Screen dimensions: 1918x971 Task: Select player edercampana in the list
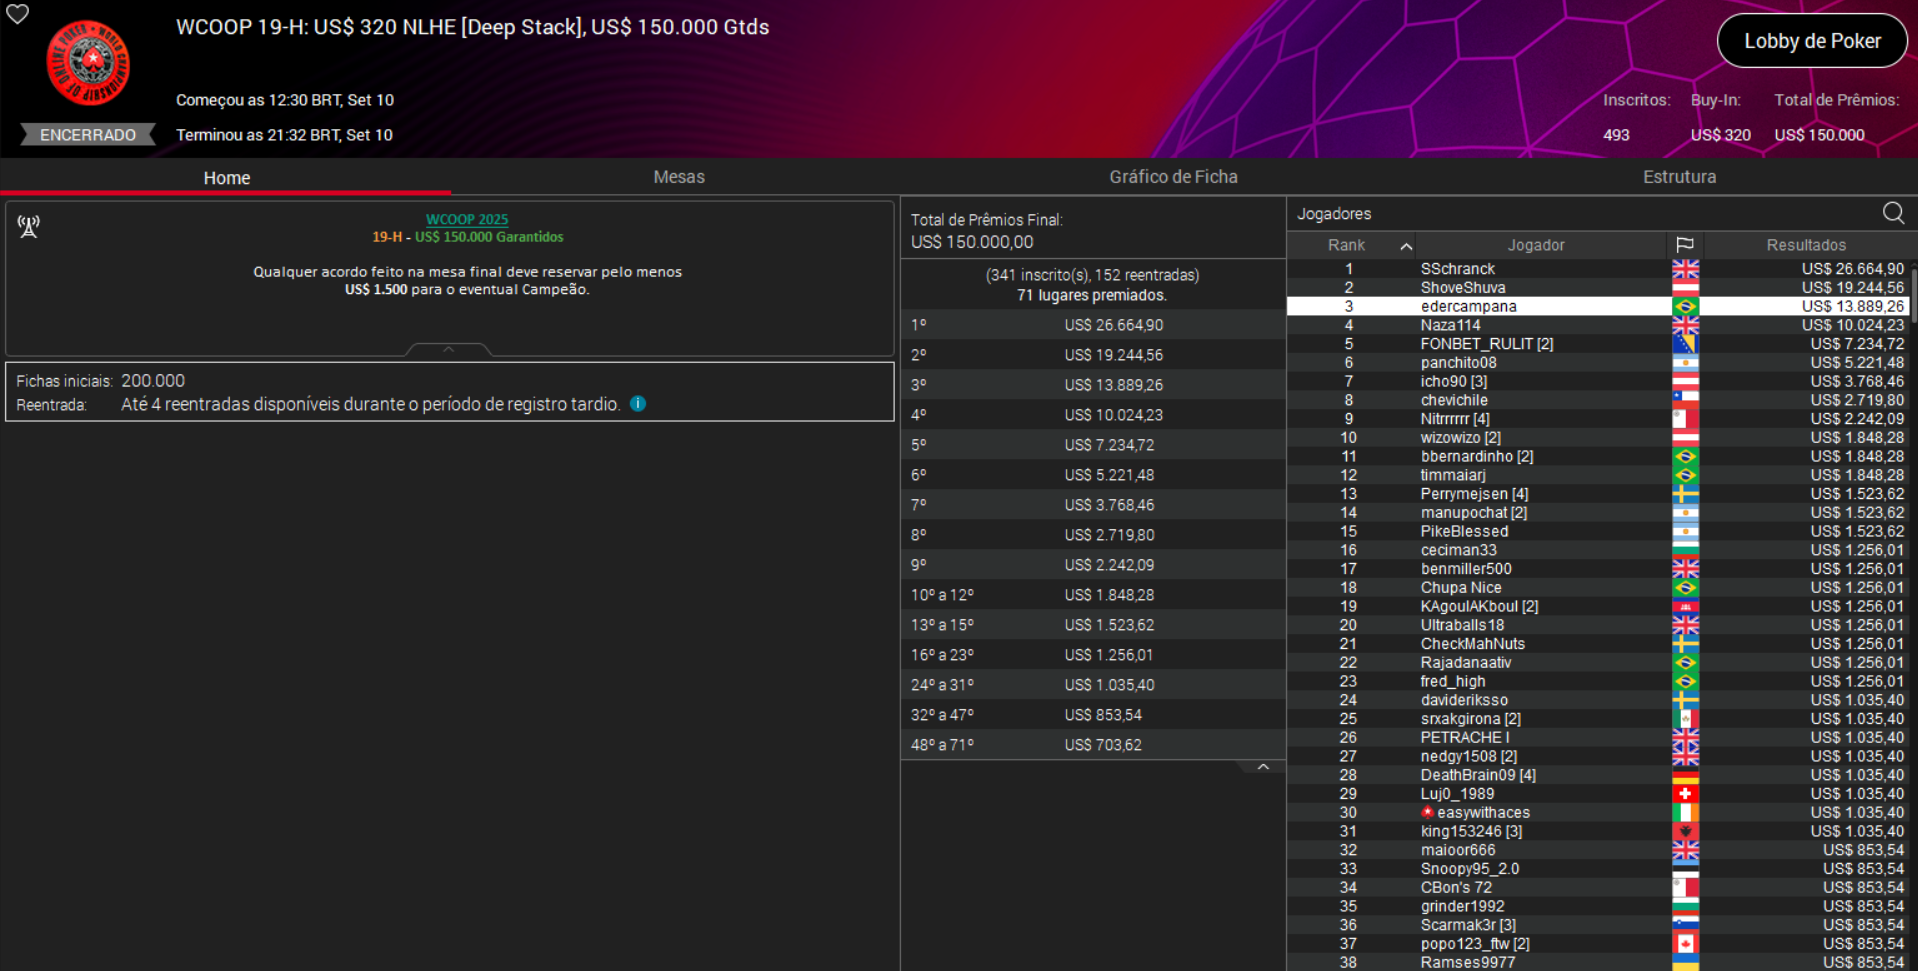click(1468, 307)
